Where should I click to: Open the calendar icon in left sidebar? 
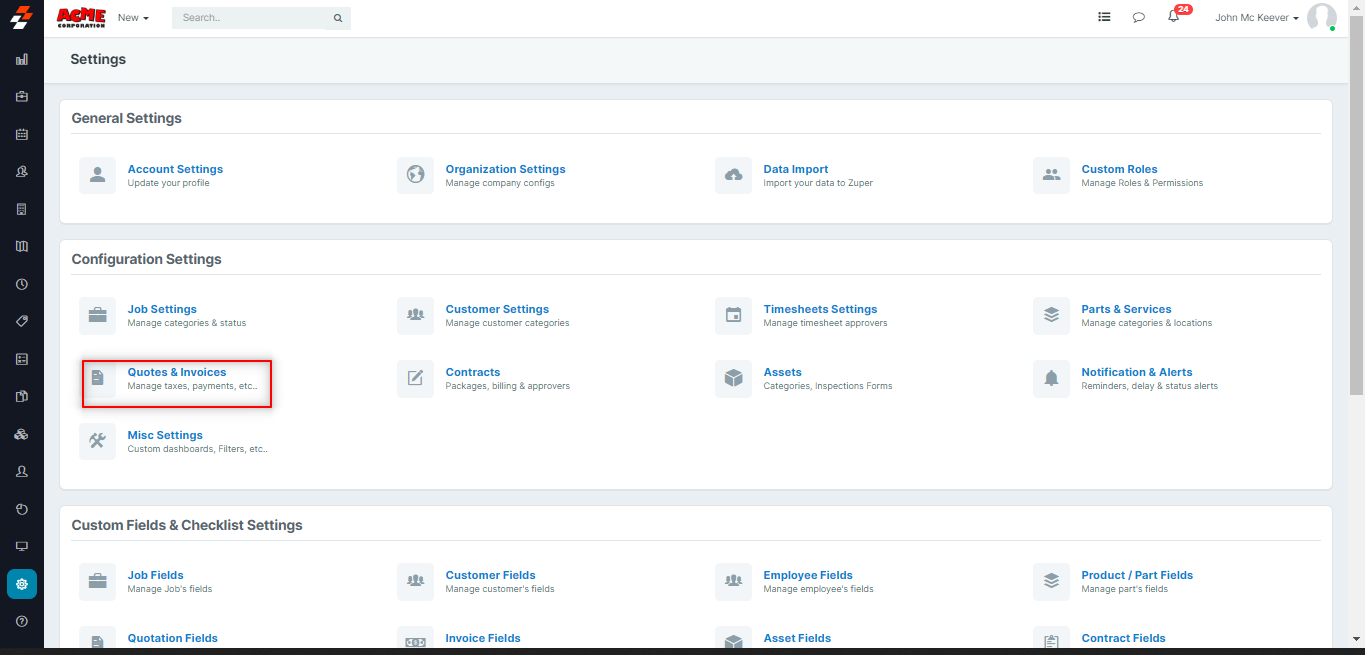[x=22, y=134]
